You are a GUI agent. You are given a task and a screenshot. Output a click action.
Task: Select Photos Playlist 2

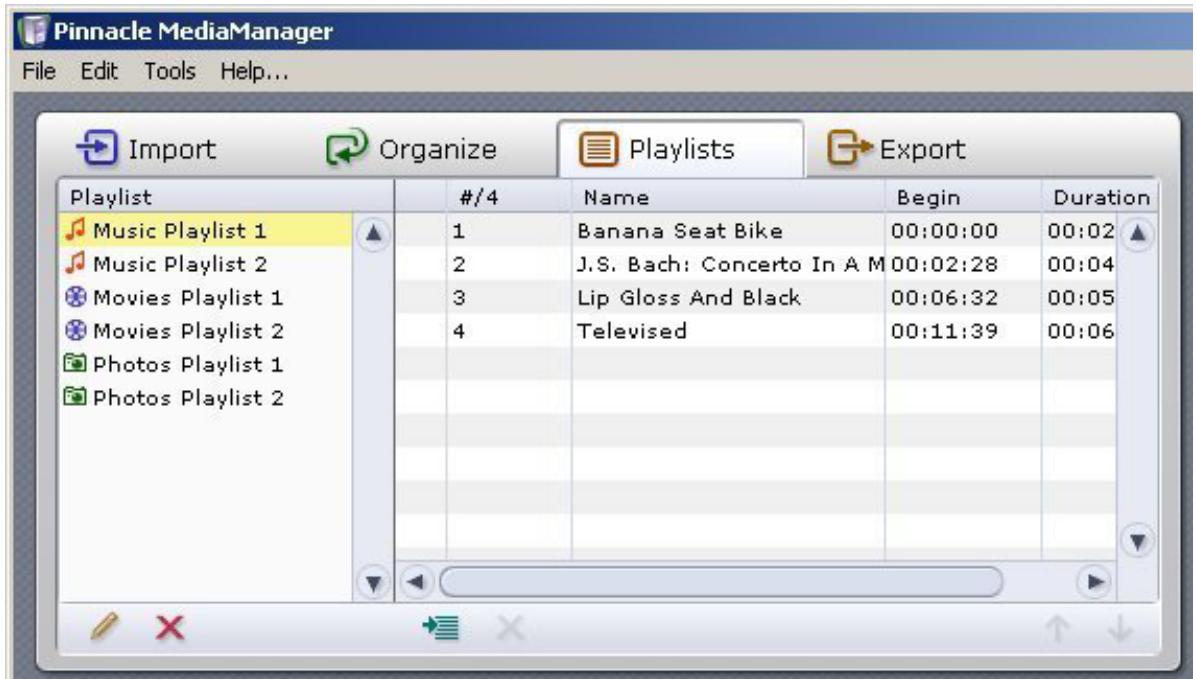205,397
